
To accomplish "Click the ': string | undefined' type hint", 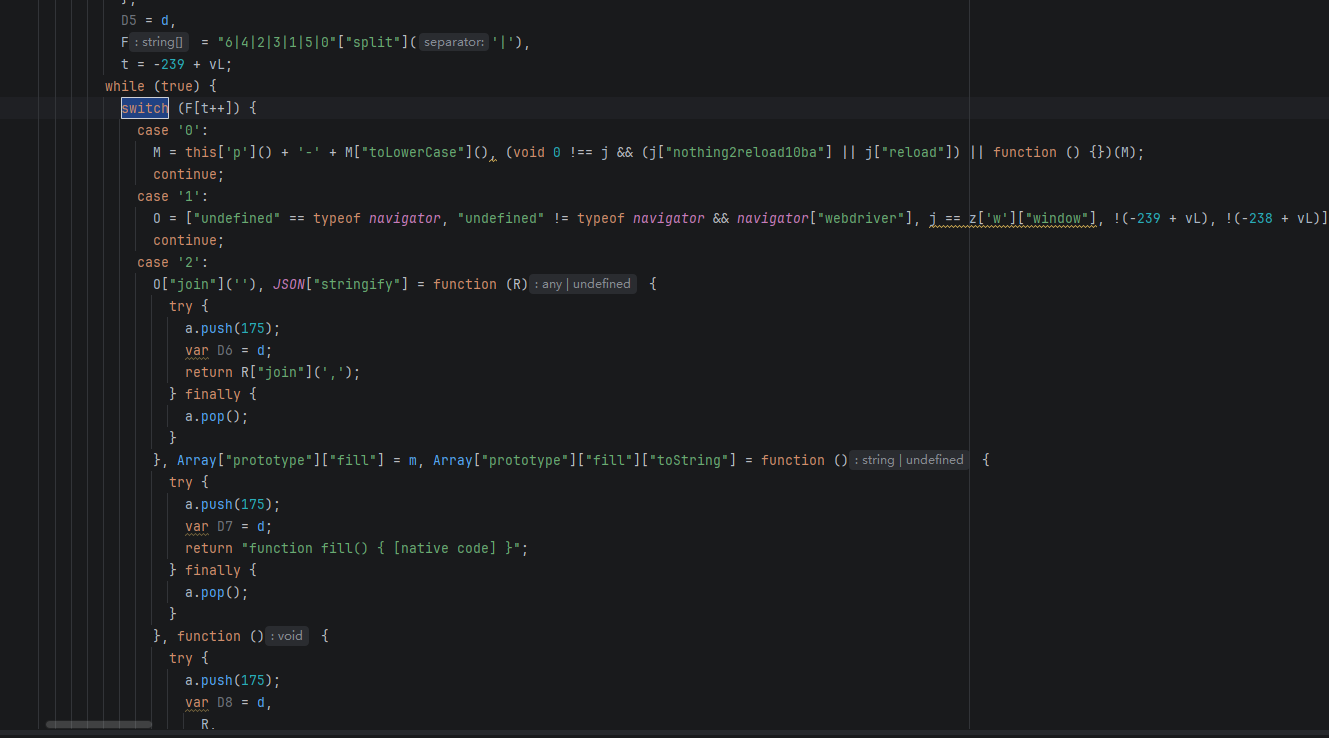I will [x=909, y=460].
